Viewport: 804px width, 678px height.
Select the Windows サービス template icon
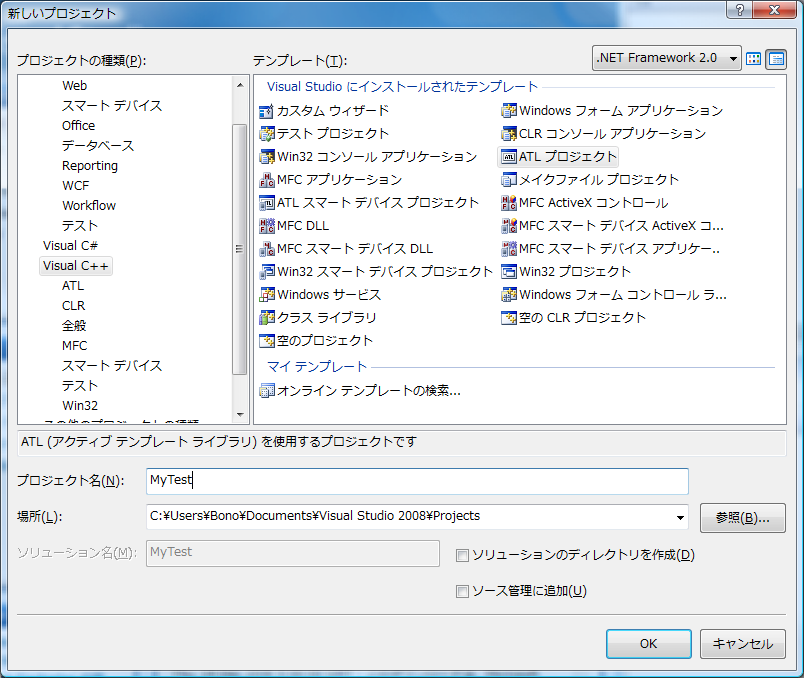267,295
